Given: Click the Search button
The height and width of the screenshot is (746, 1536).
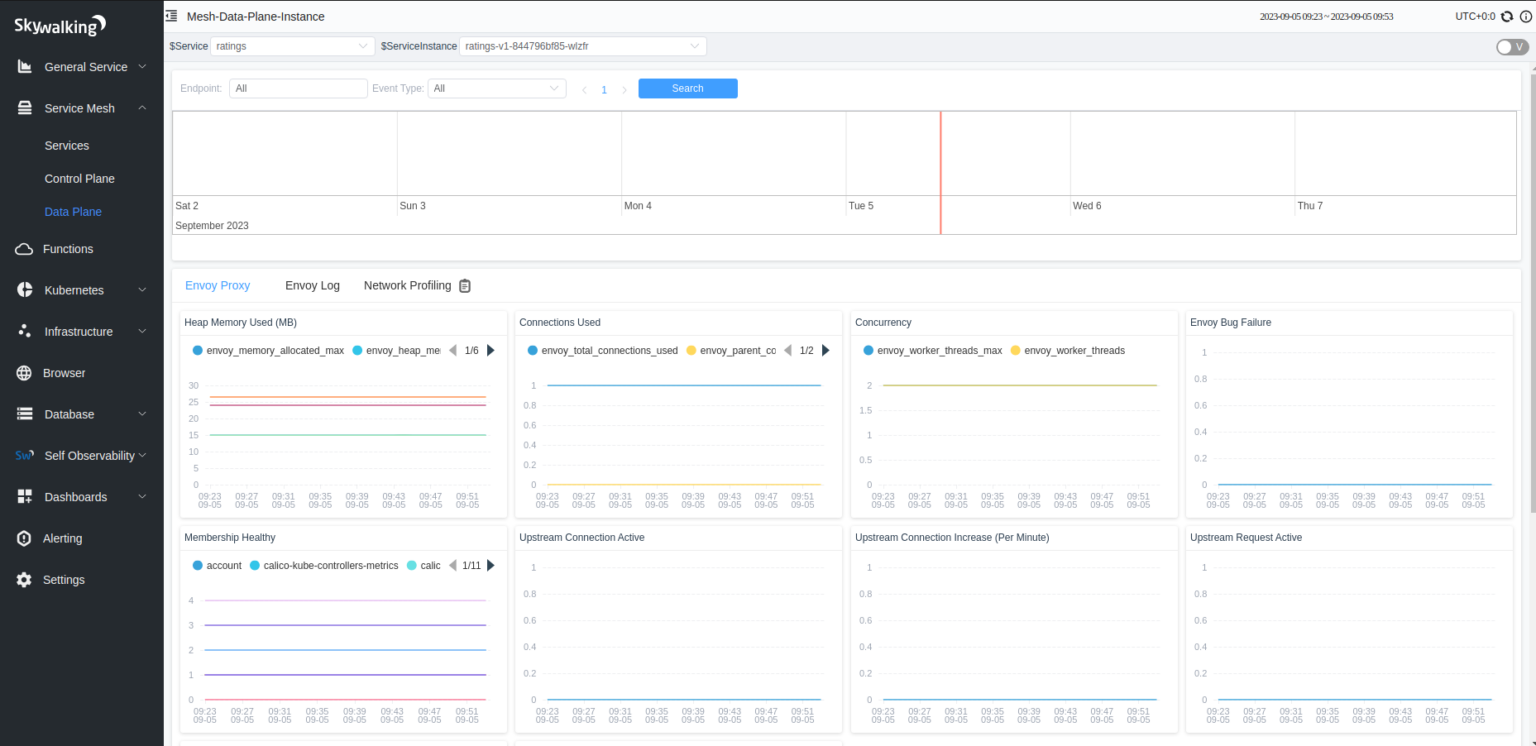Looking at the screenshot, I should click(x=687, y=88).
